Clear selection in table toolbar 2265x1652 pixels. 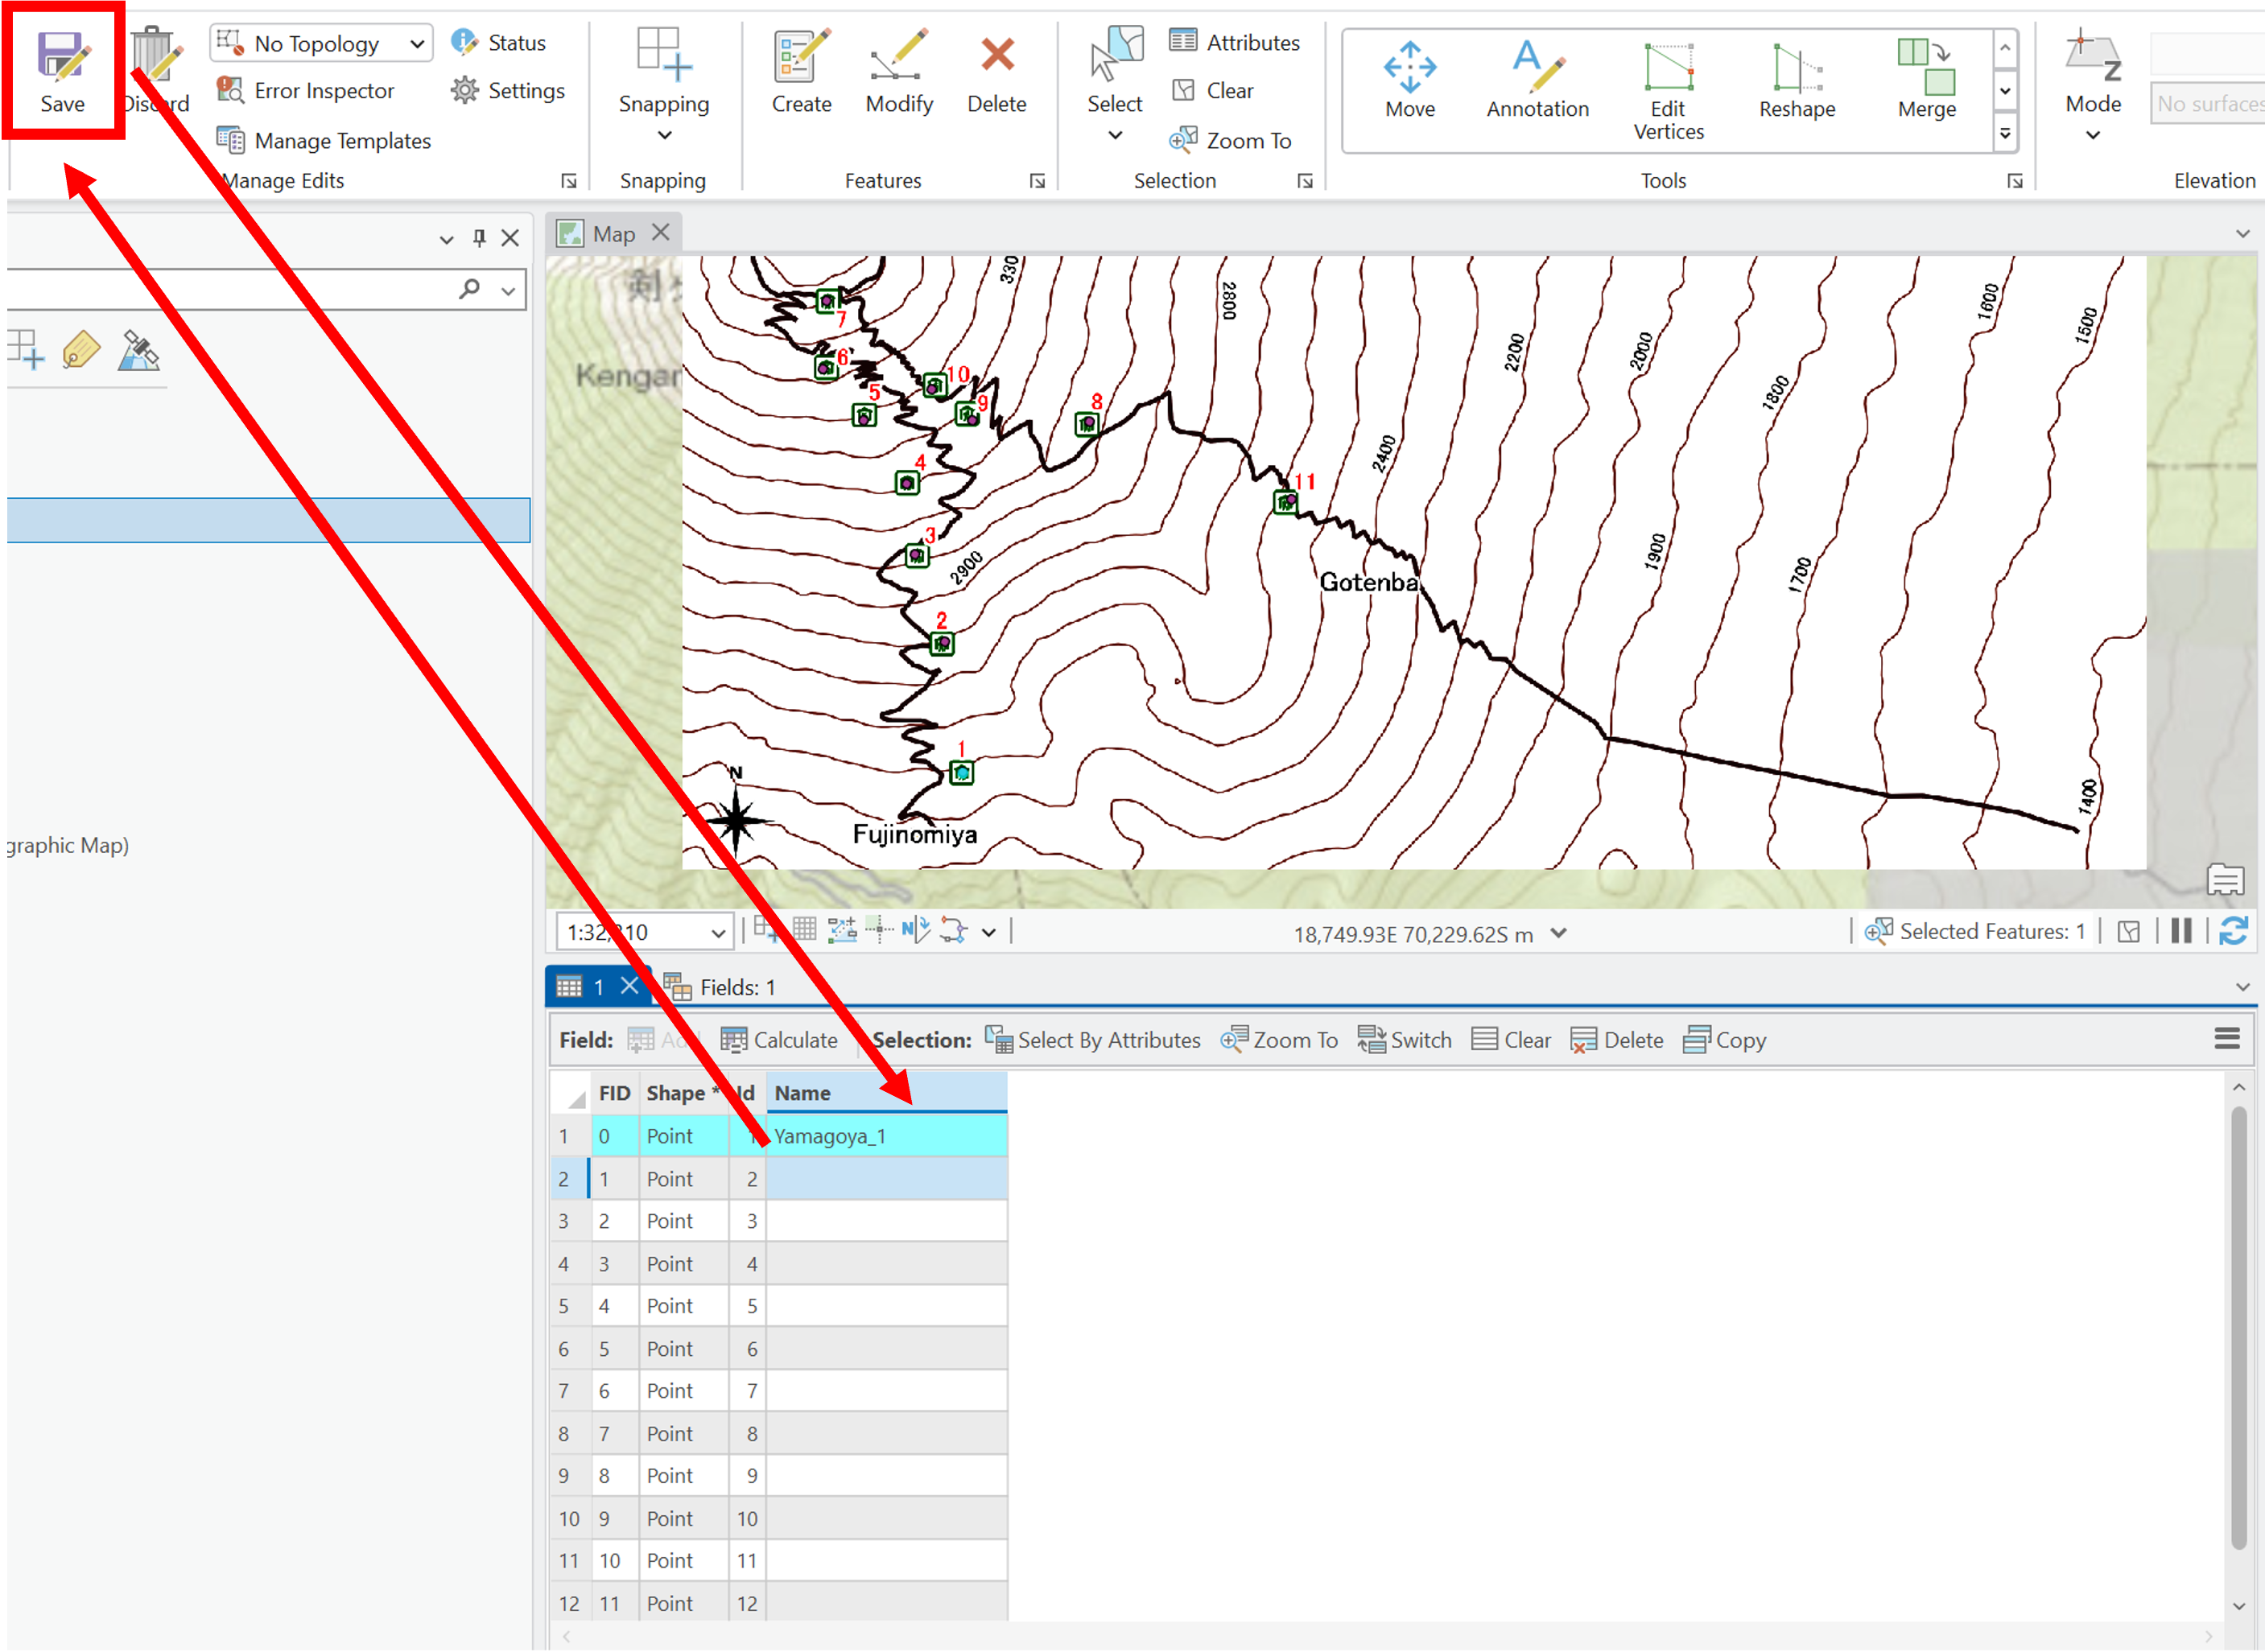tap(1511, 1040)
